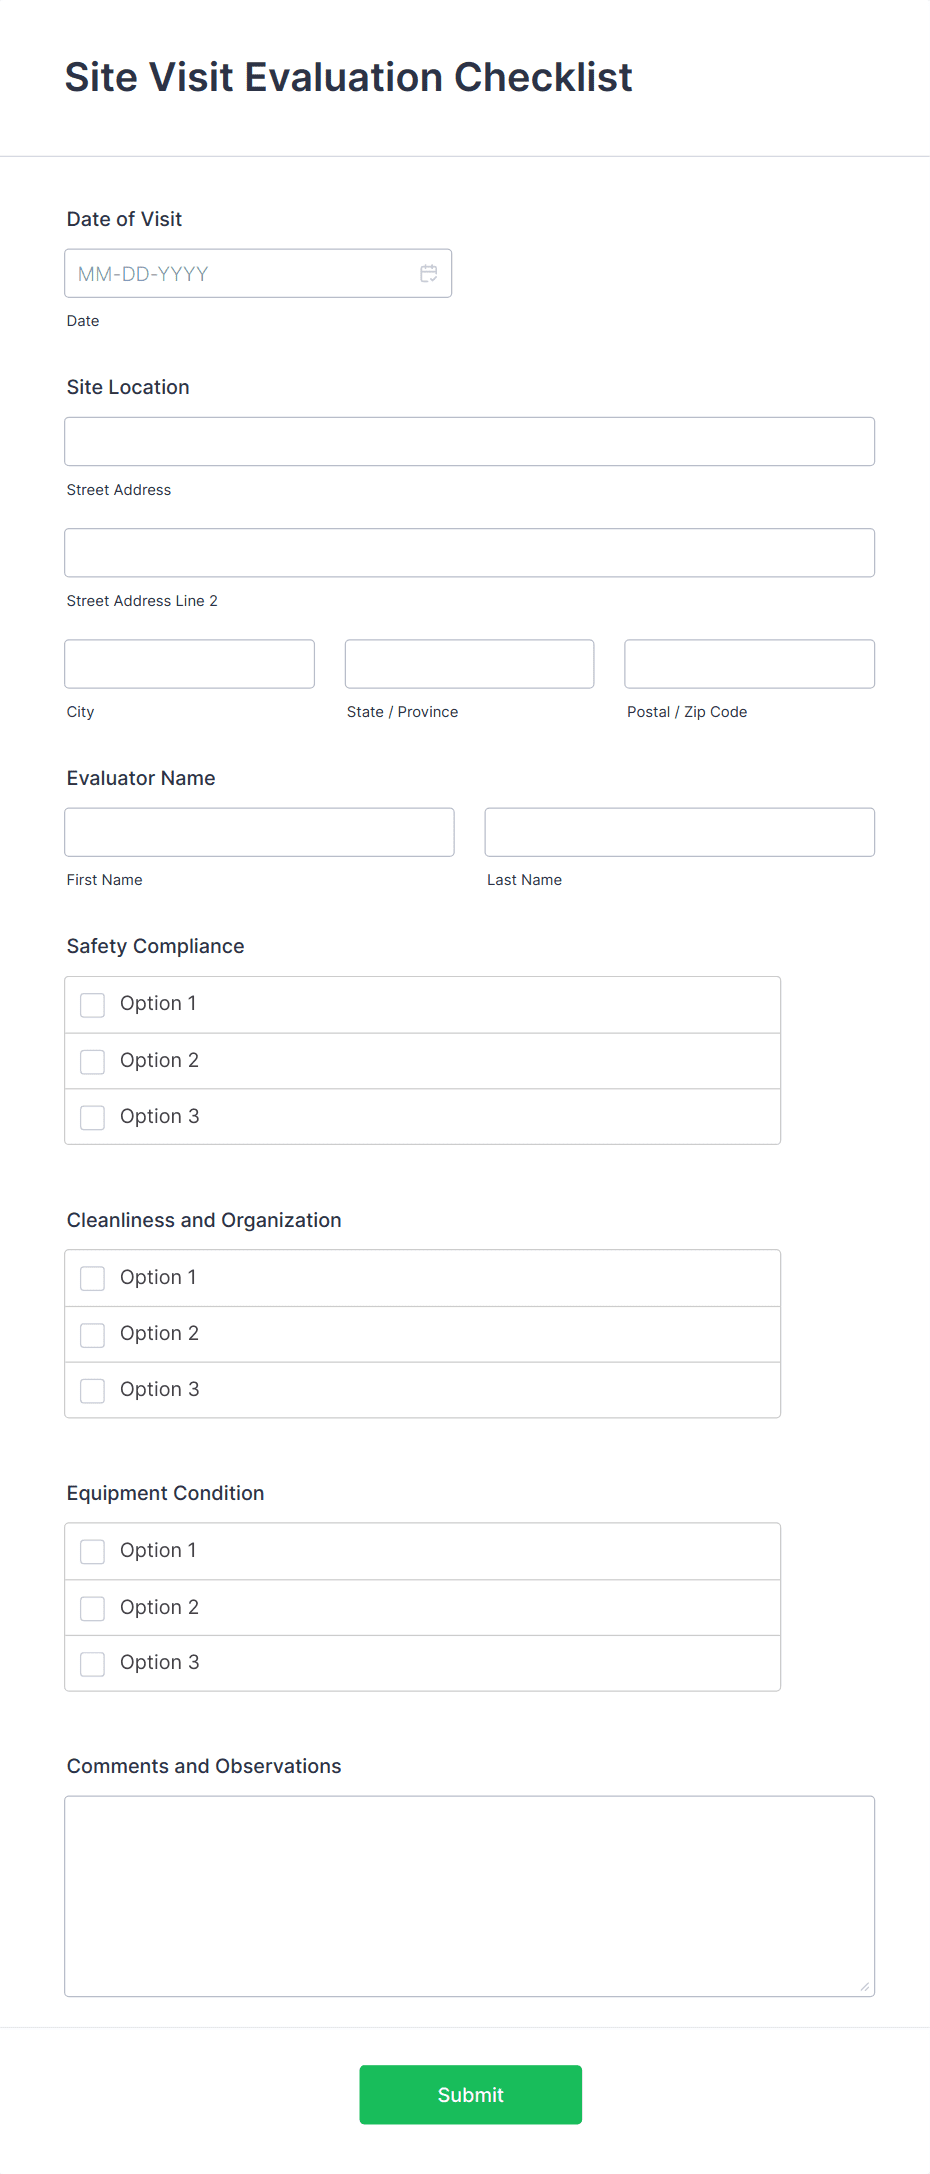Viewport: 930px width, 2174px height.
Task: Click the City input field
Action: 188,663
